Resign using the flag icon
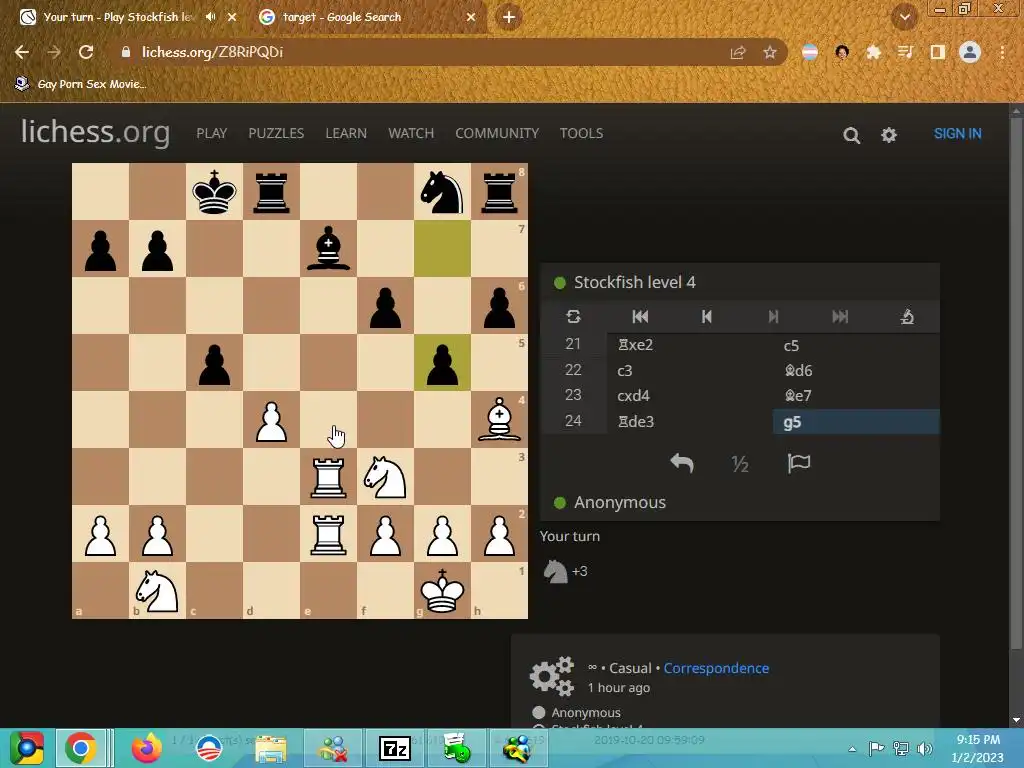Screen dimensions: 1024x768 [x=799, y=463]
